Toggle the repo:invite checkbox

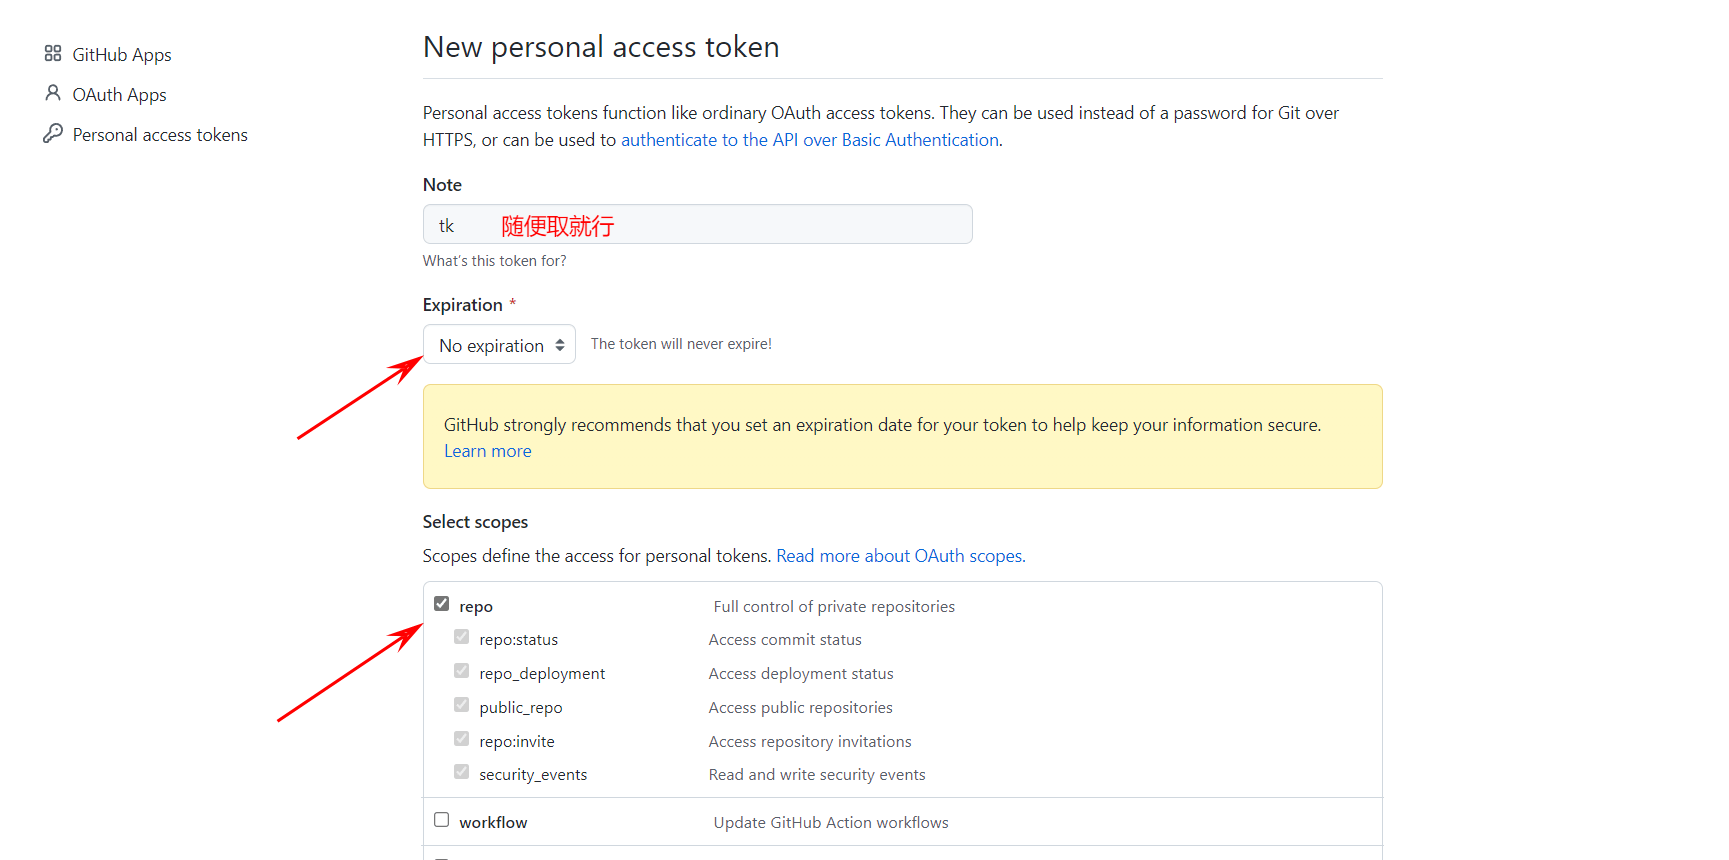[461, 738]
